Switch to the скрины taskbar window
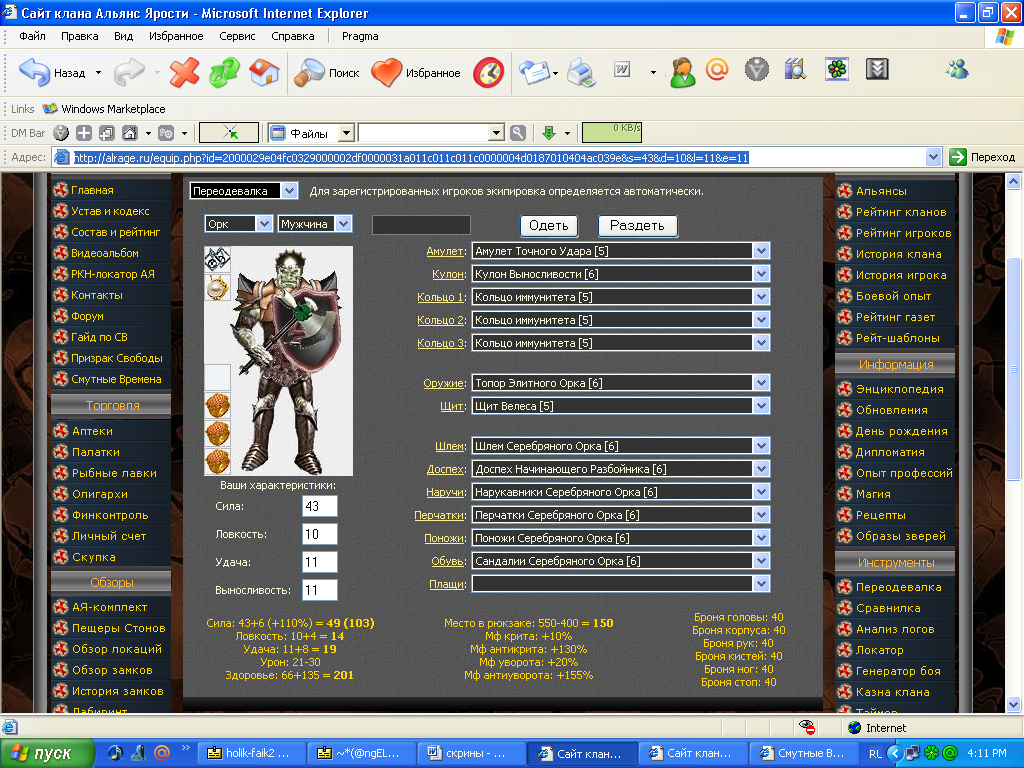Image resolution: width=1024 pixels, height=768 pixels. click(470, 754)
